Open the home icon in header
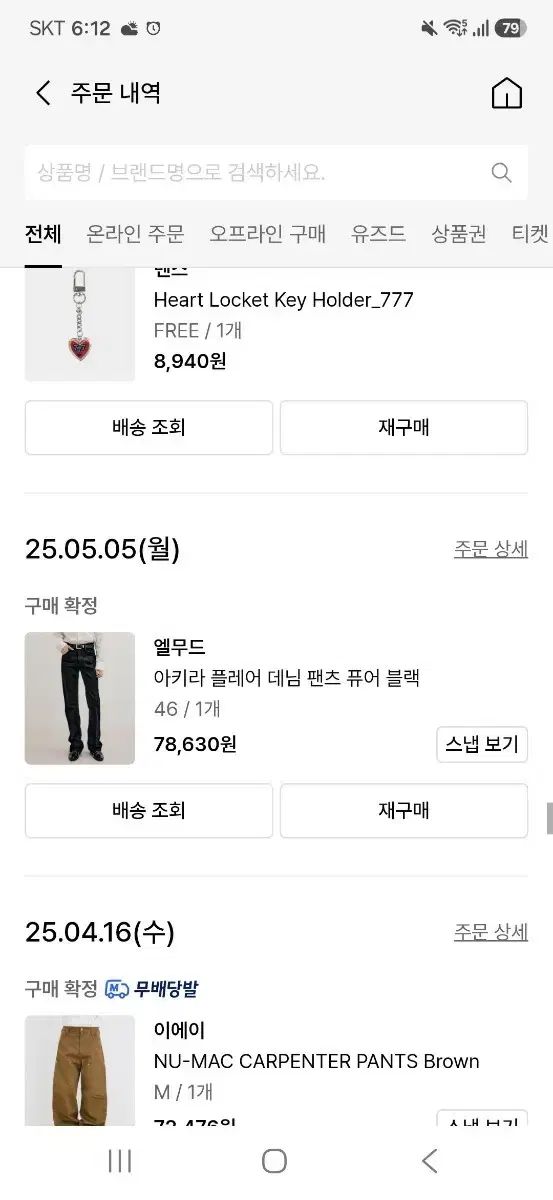 pos(507,93)
